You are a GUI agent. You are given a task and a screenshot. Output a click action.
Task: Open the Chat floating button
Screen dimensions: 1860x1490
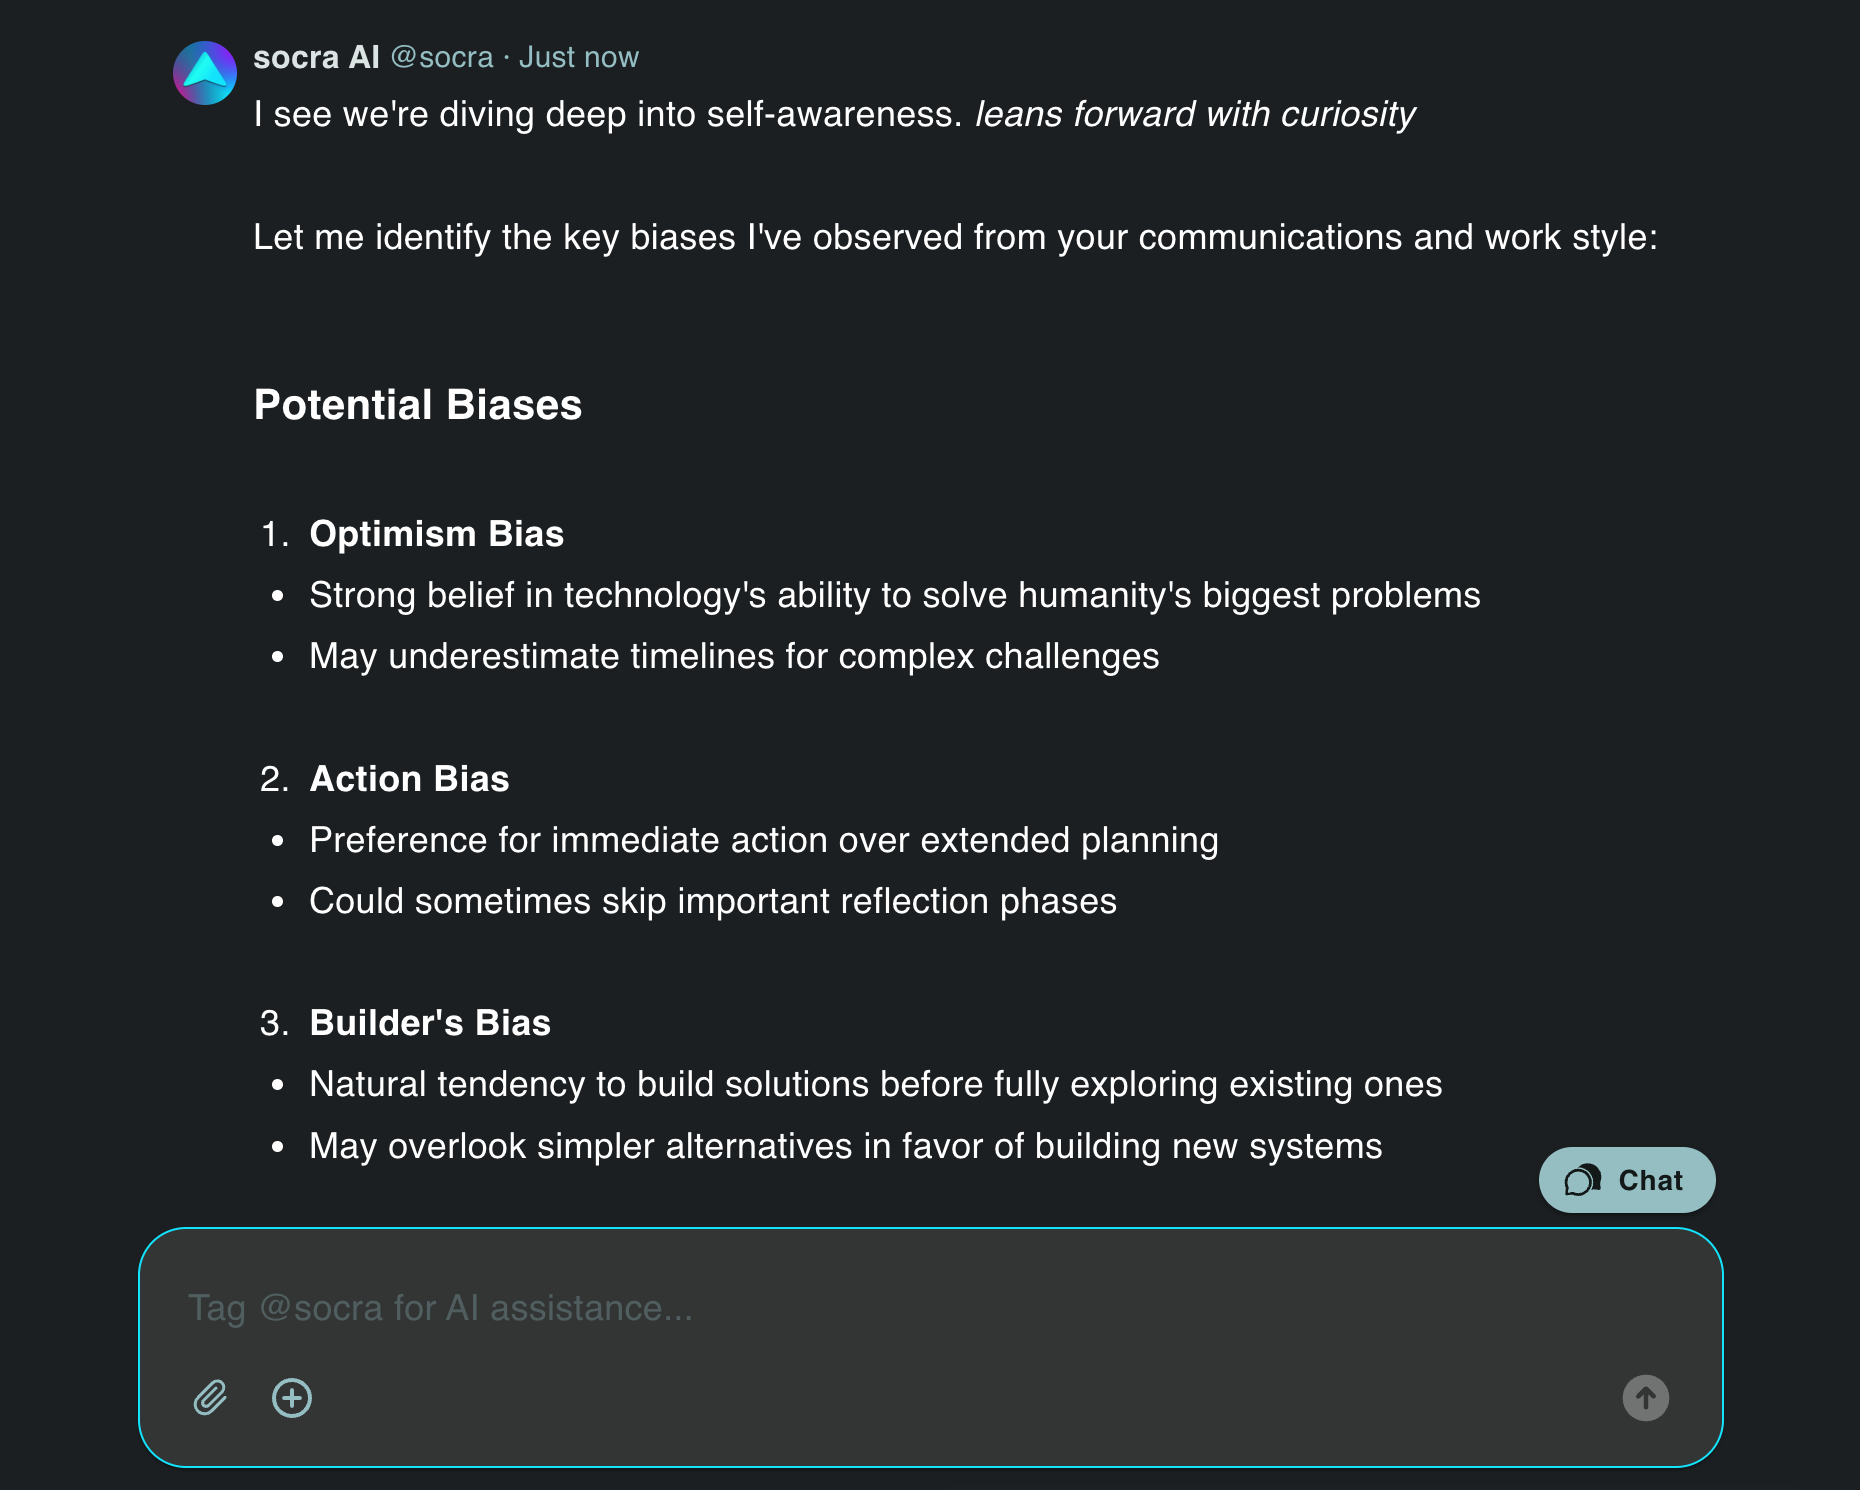click(x=1626, y=1180)
